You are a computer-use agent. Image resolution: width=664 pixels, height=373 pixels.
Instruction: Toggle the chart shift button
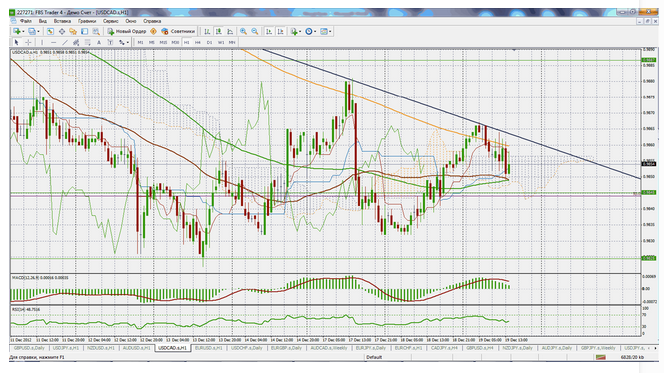pos(280,31)
